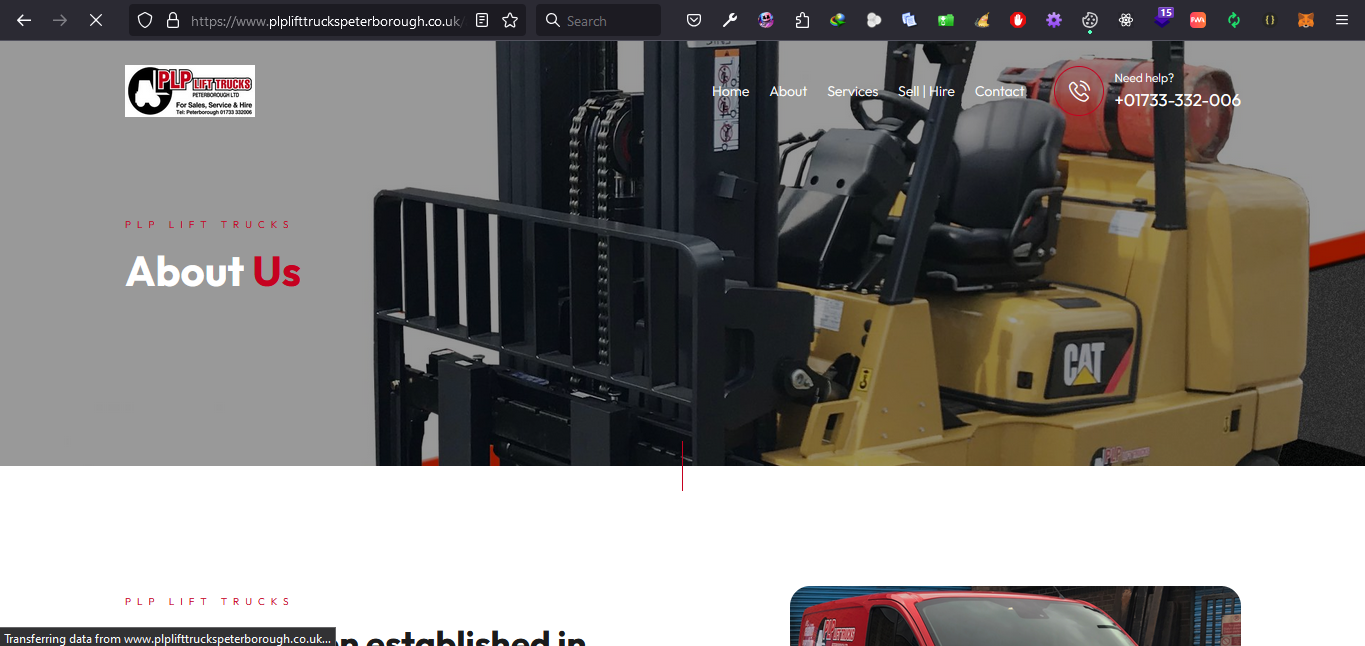Viewport: 1365px width, 646px height.
Task: Stop page loading with the X button
Action: pyautogui.click(x=96, y=20)
